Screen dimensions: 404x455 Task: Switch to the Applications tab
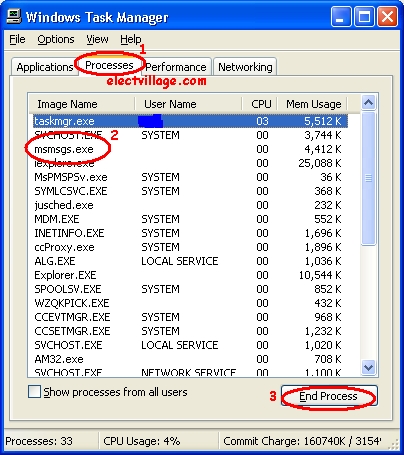pos(45,67)
